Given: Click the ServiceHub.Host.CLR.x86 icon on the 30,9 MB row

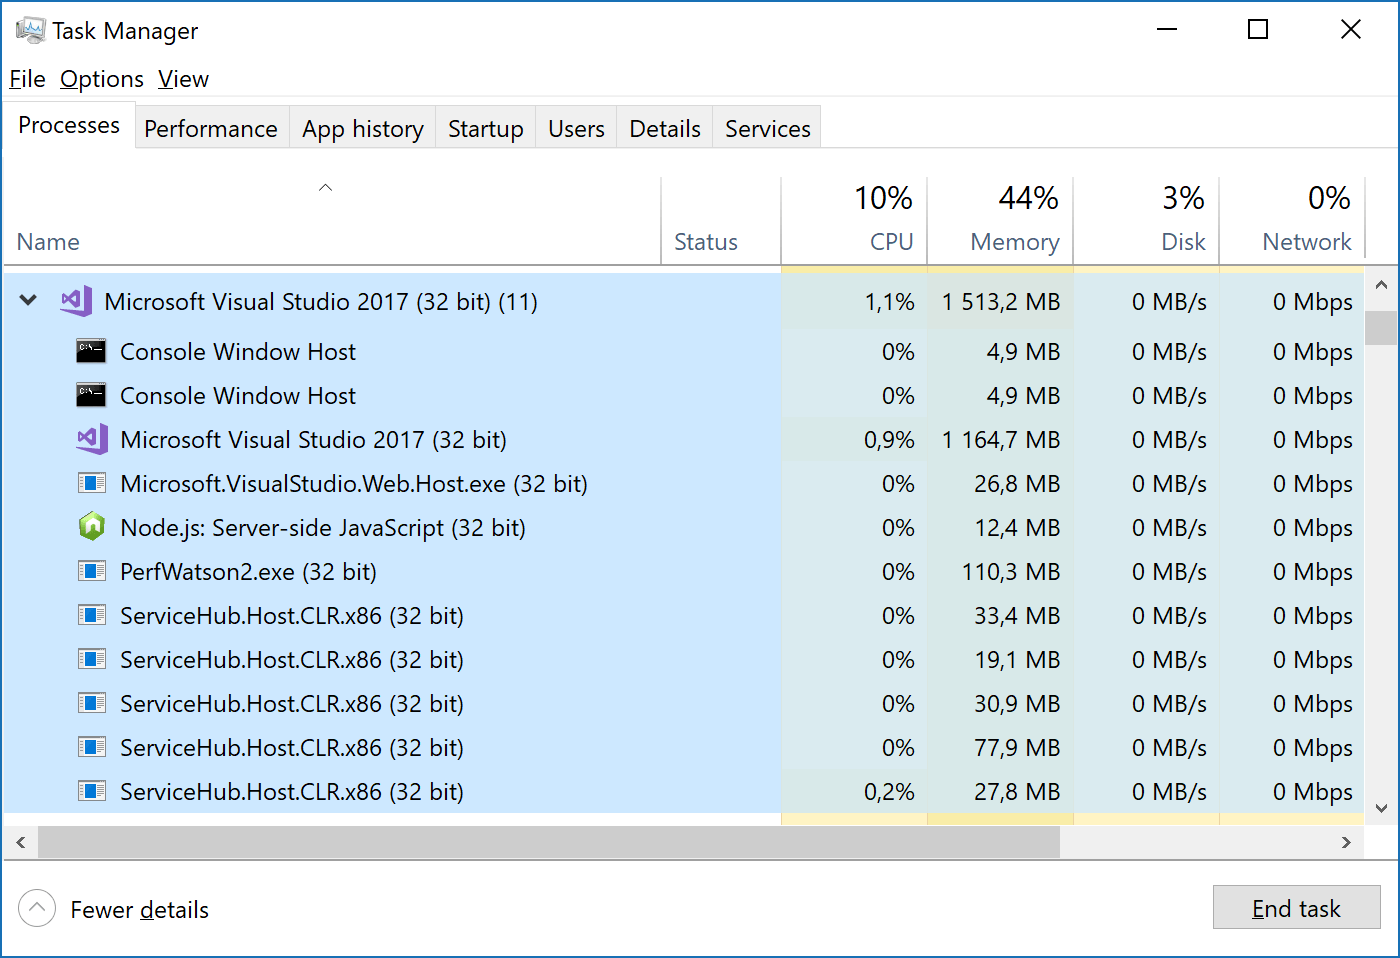Looking at the screenshot, I should pos(92,703).
